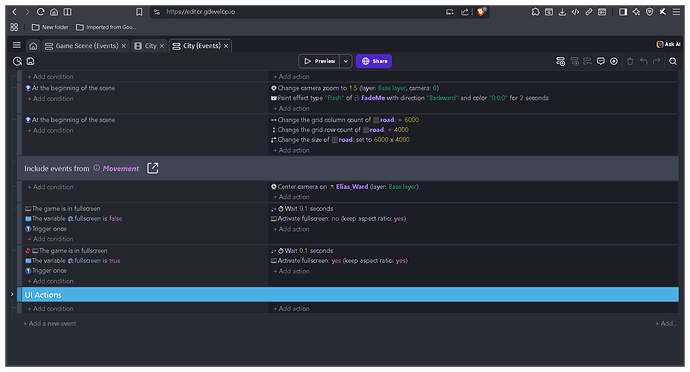
Task: Add a new event with toolbar icon
Action: coord(560,61)
